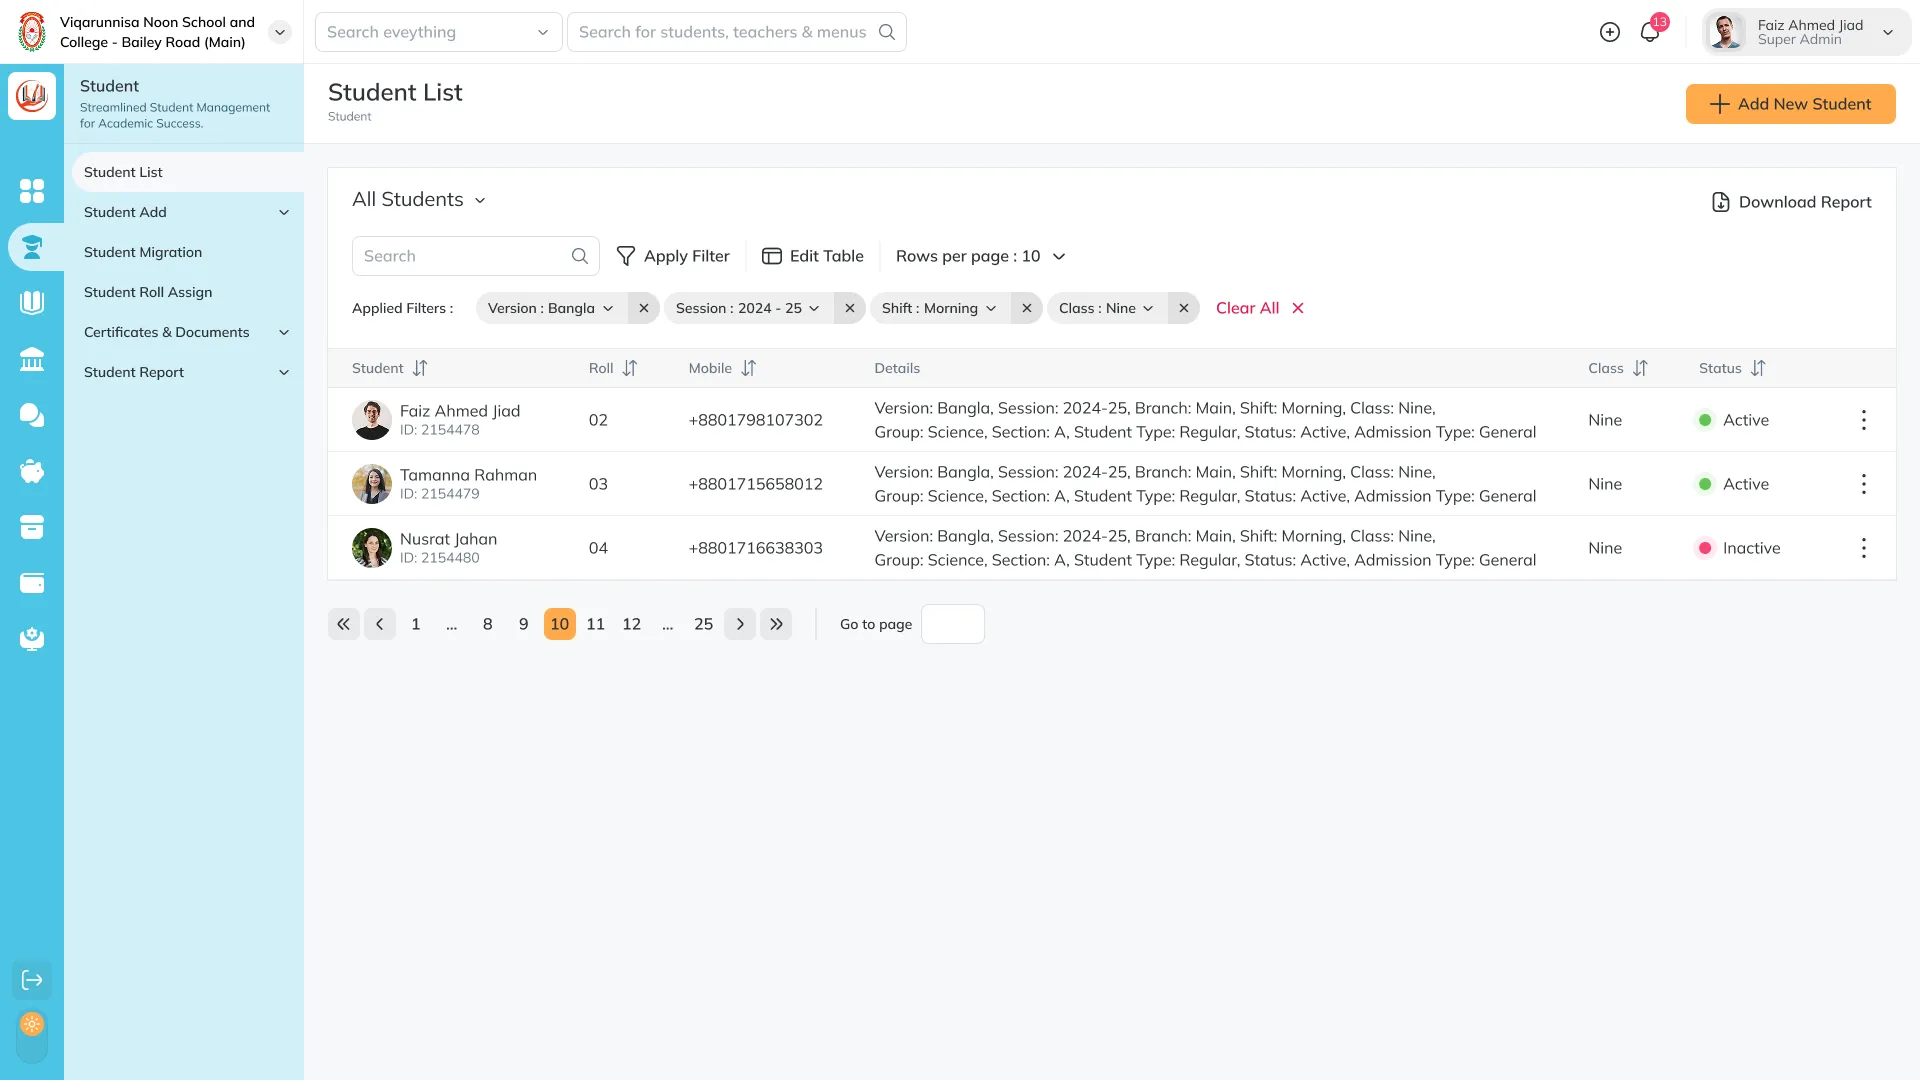The height and width of the screenshot is (1080, 1920).
Task: Click the book icon in left sidebar
Action: (x=32, y=302)
